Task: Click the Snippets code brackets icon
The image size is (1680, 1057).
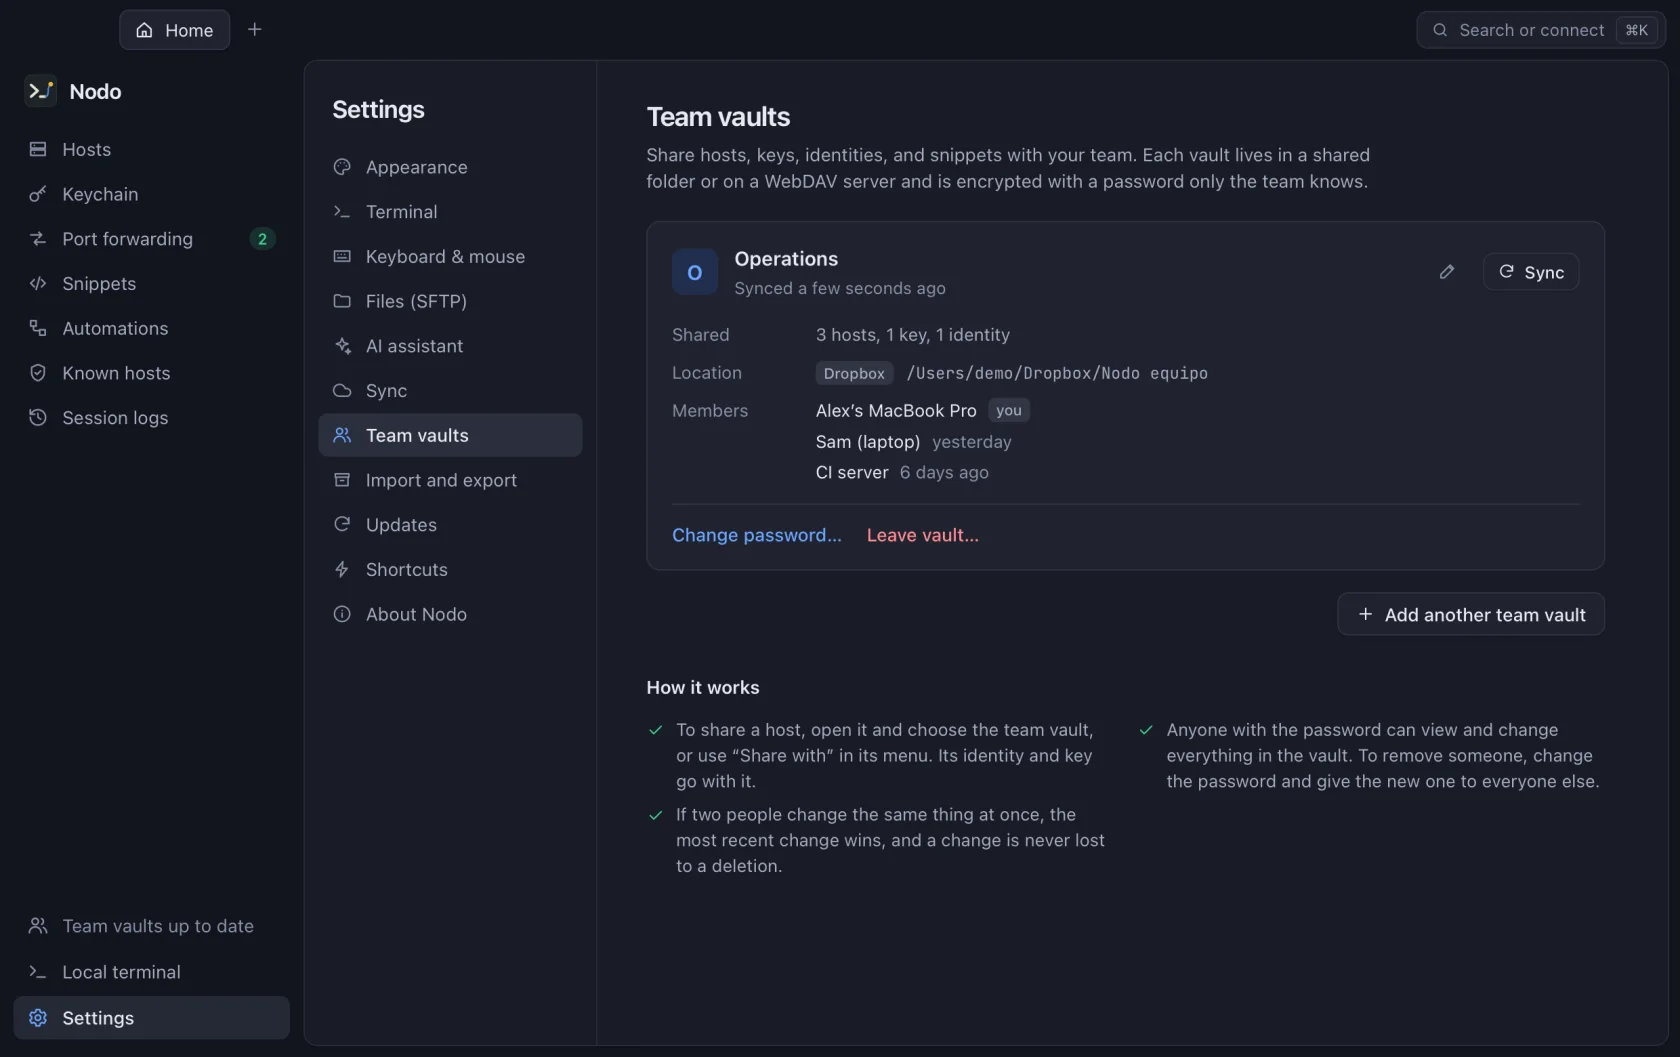Action: tap(38, 284)
